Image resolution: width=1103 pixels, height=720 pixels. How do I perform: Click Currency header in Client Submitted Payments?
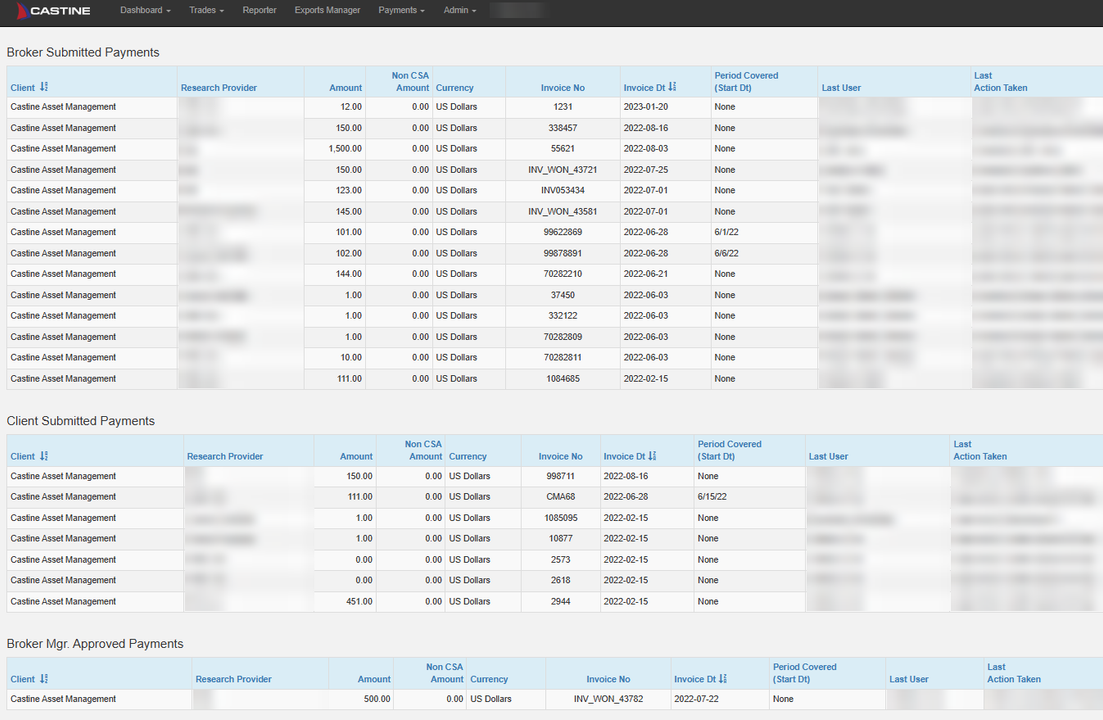tap(468, 457)
